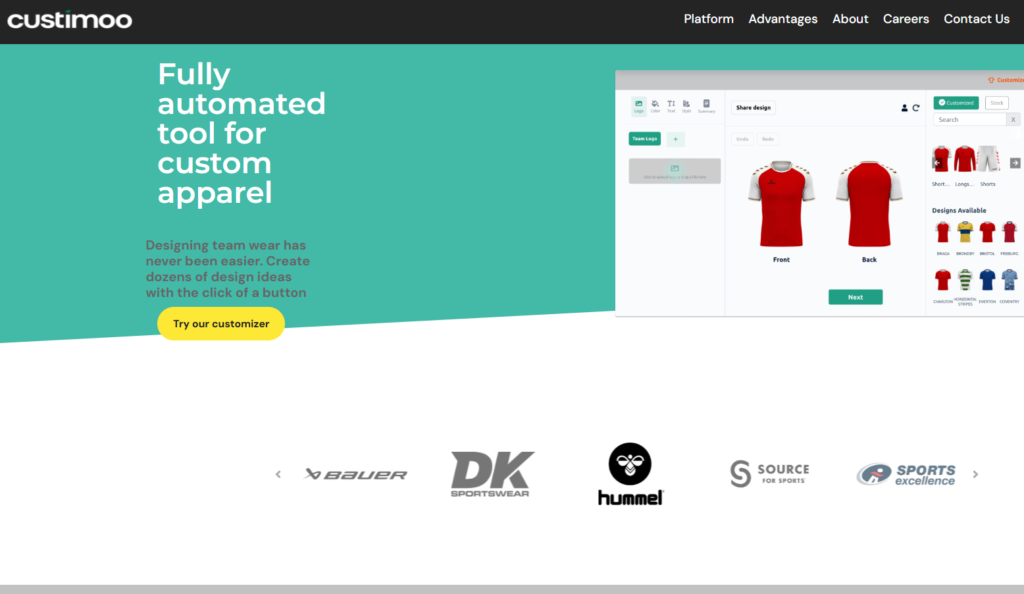
Task: Open the Style panel icon
Action: point(686,106)
